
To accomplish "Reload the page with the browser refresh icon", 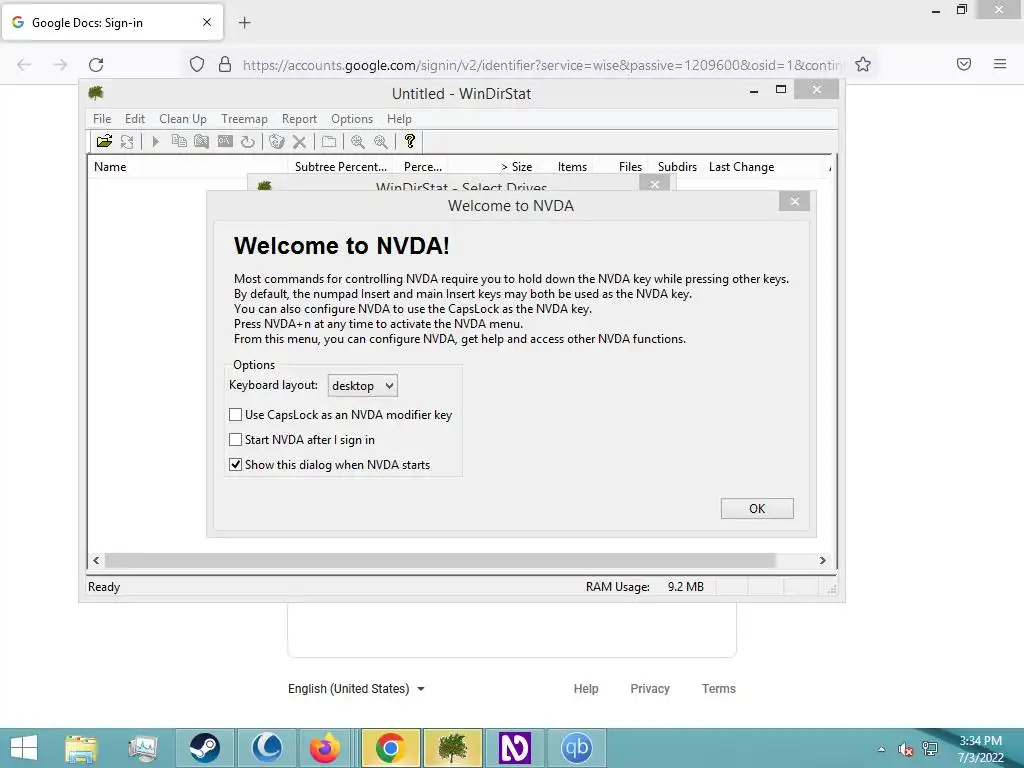I will pyautogui.click(x=96, y=64).
